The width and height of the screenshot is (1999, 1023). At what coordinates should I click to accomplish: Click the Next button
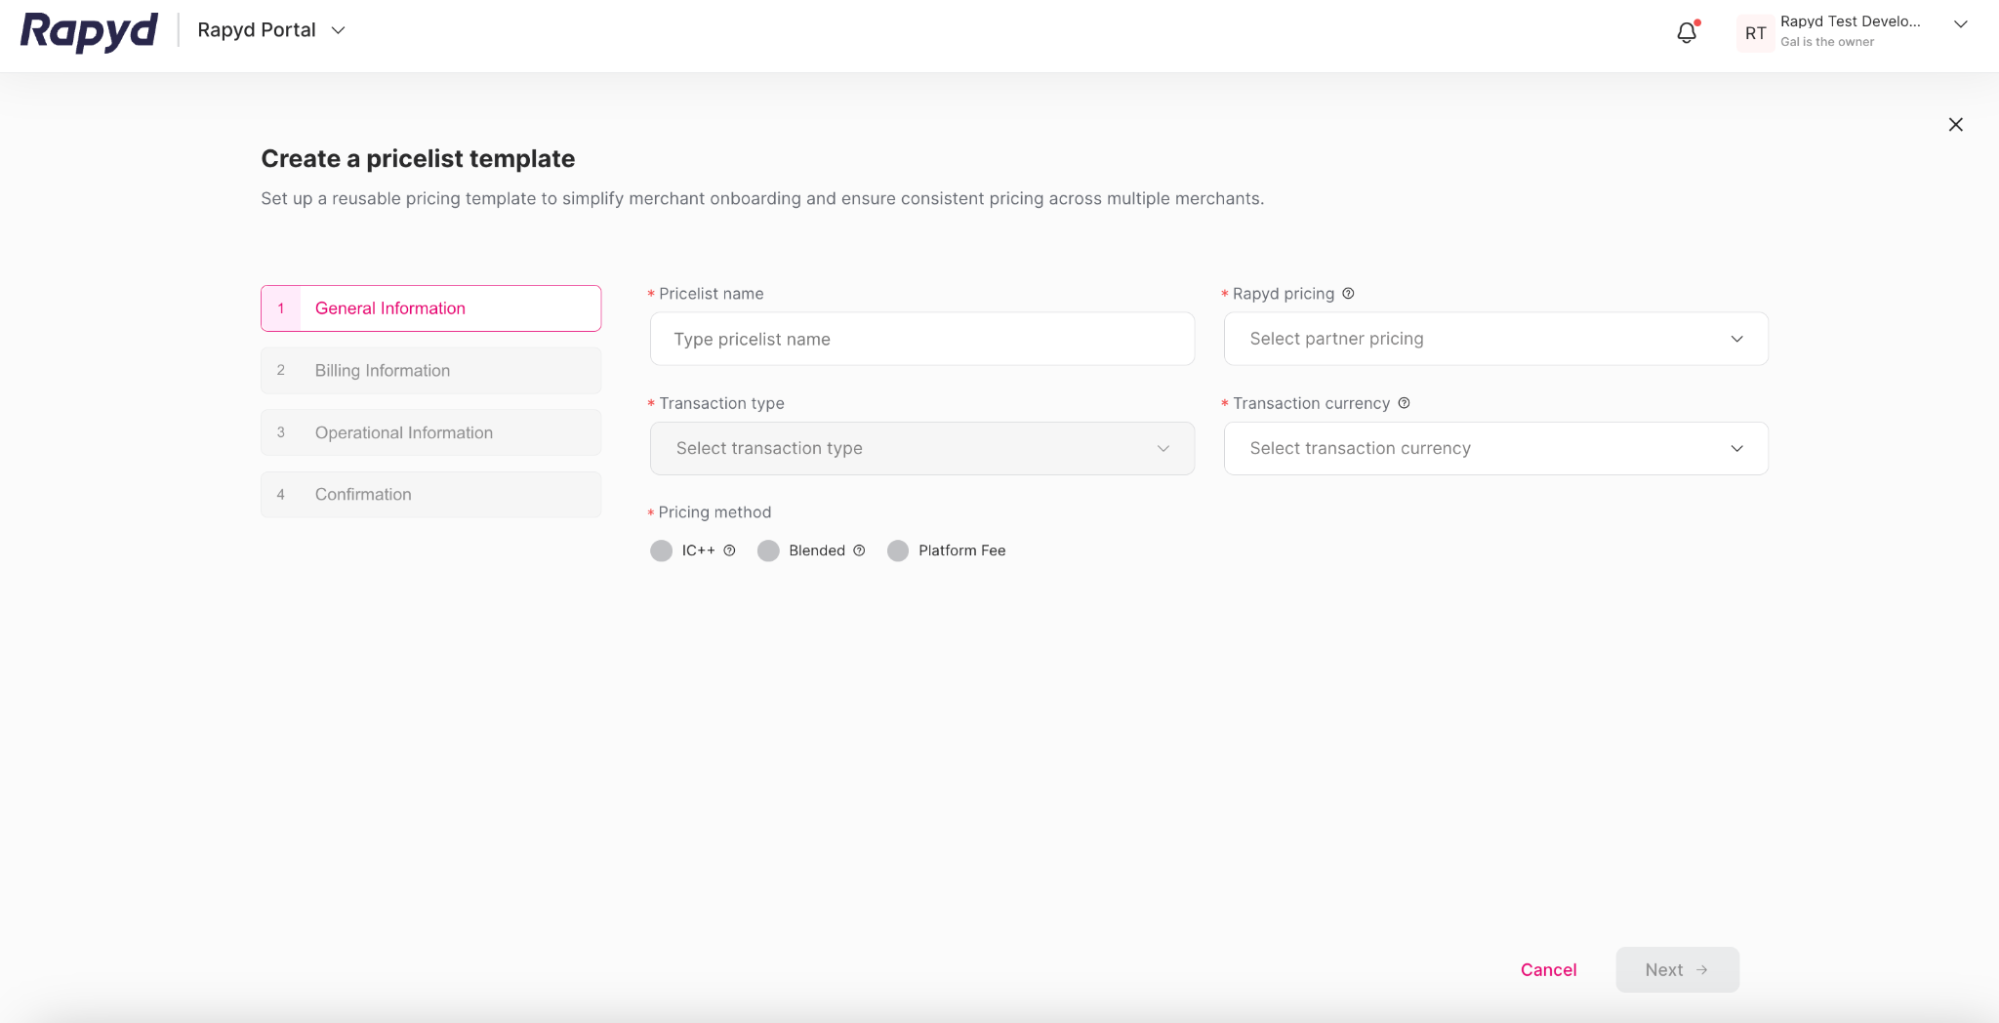click(x=1677, y=969)
